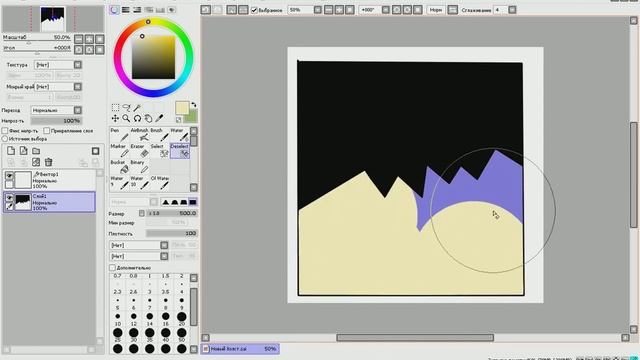The image size is (640, 360).
Task: Create a new normal layer
Action: (11, 151)
